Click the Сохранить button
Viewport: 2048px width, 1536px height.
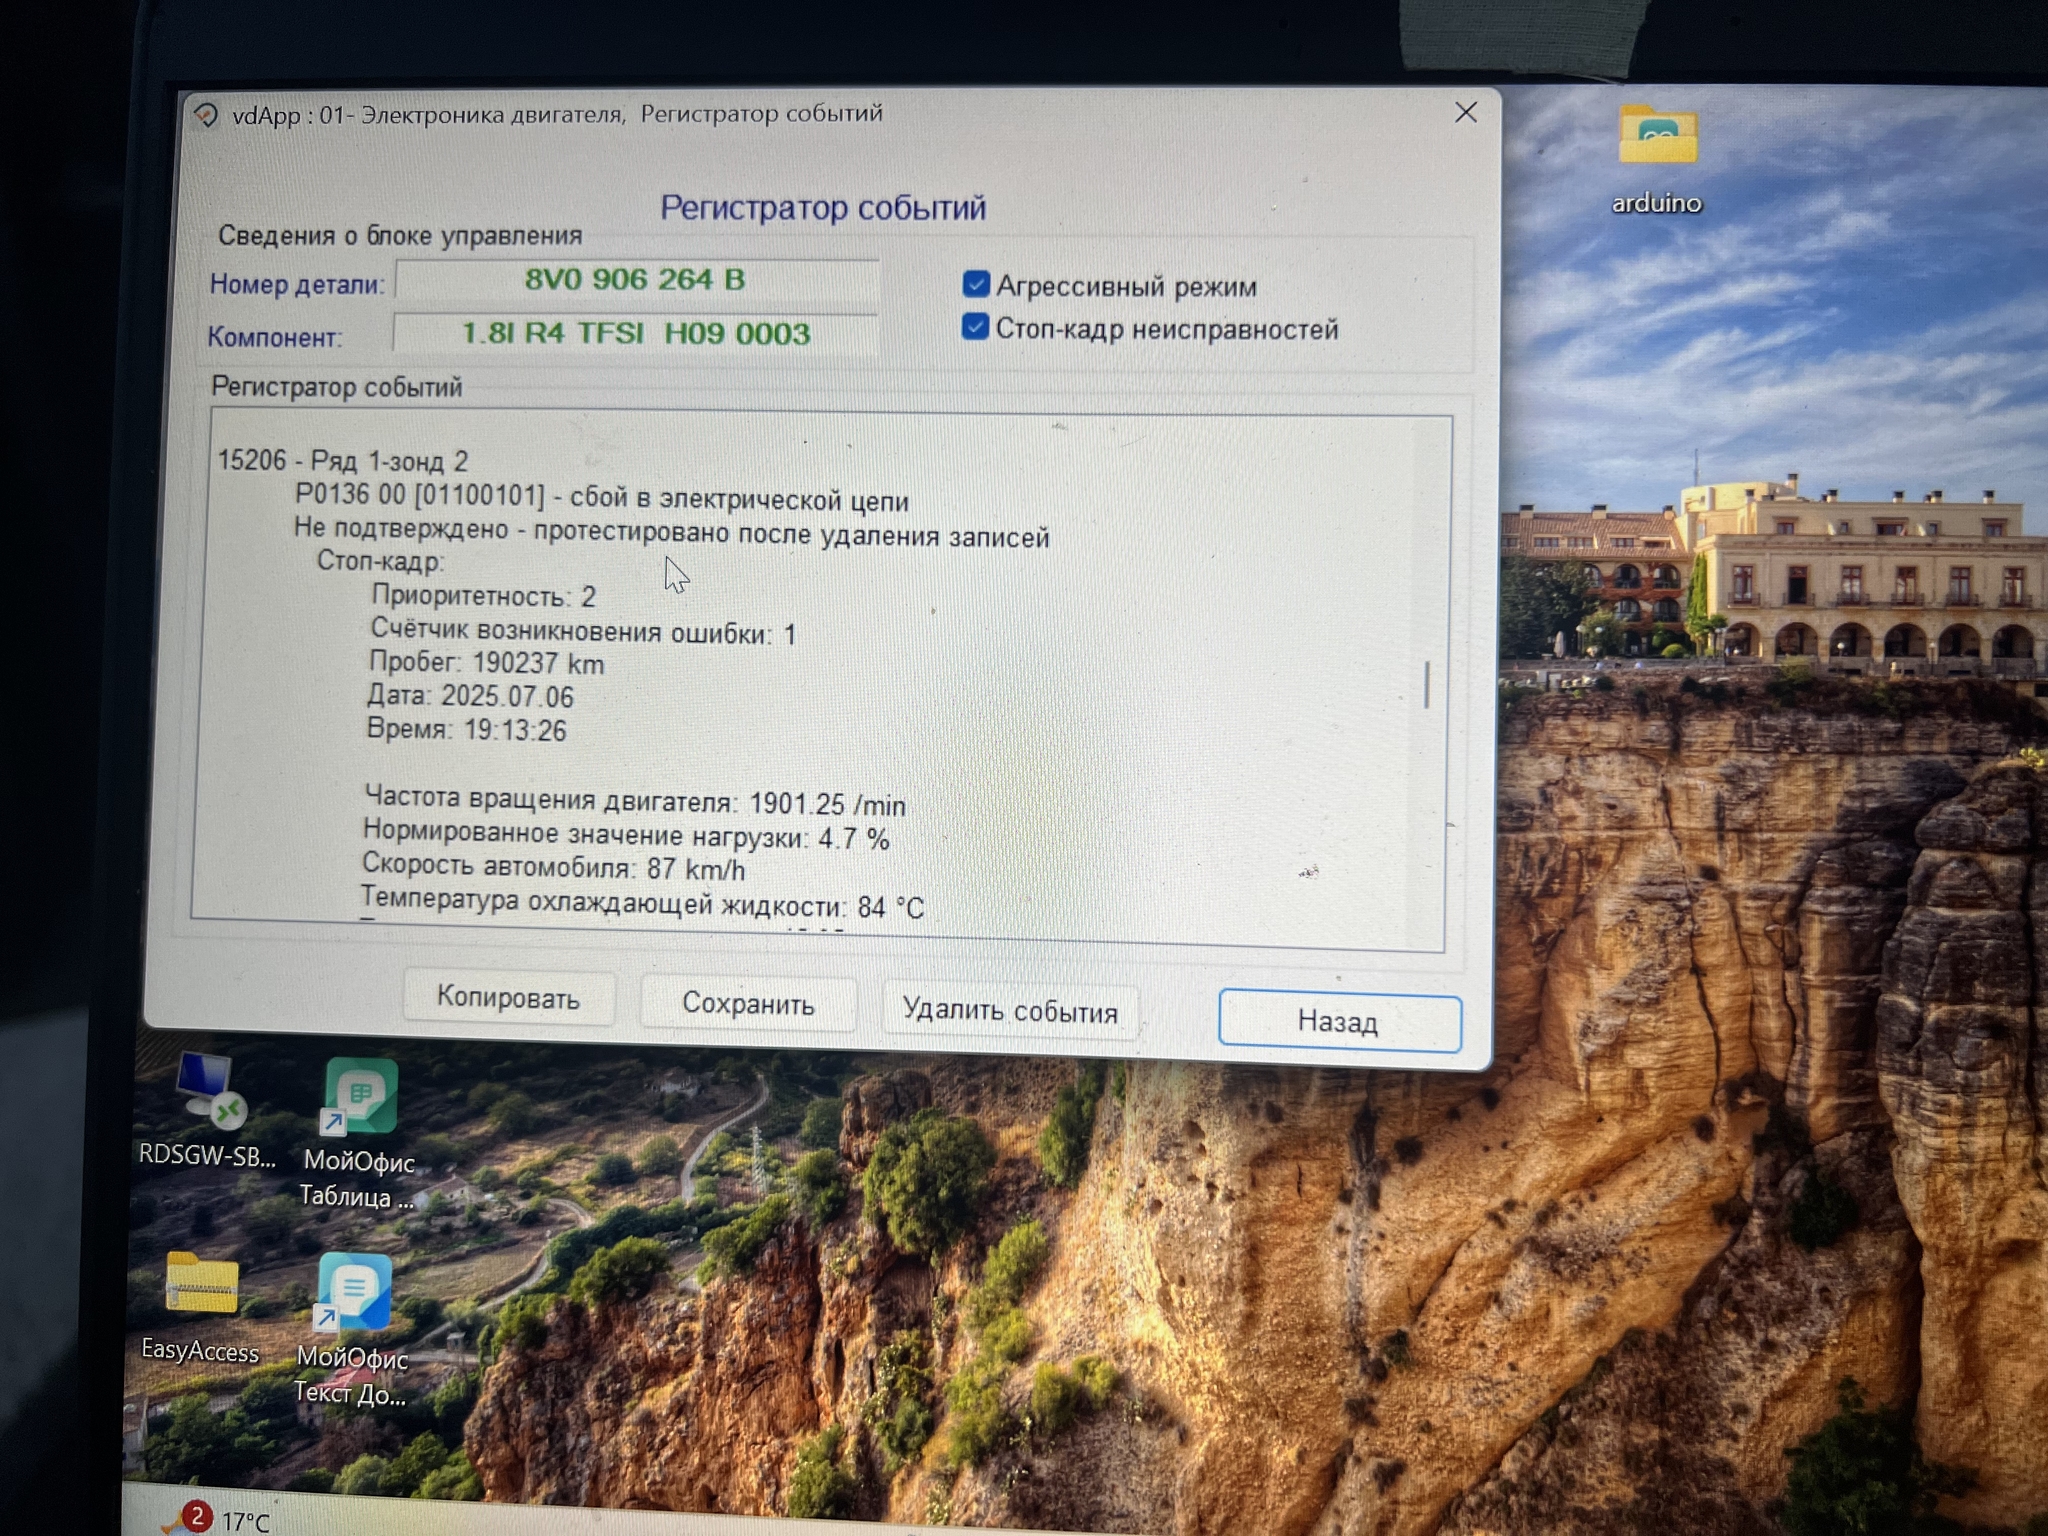748,1003
